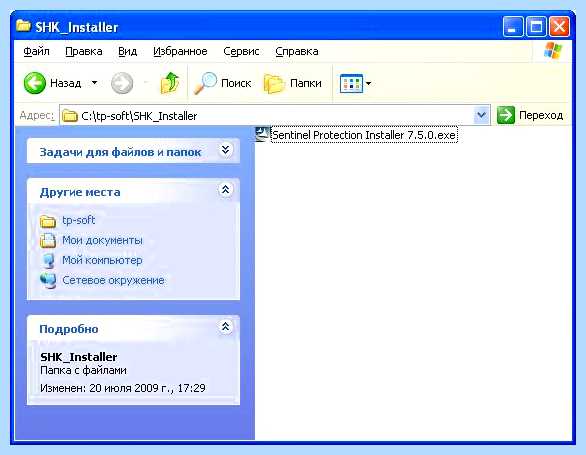Click the Назад button label
The image size is (586, 455).
tap(65, 83)
